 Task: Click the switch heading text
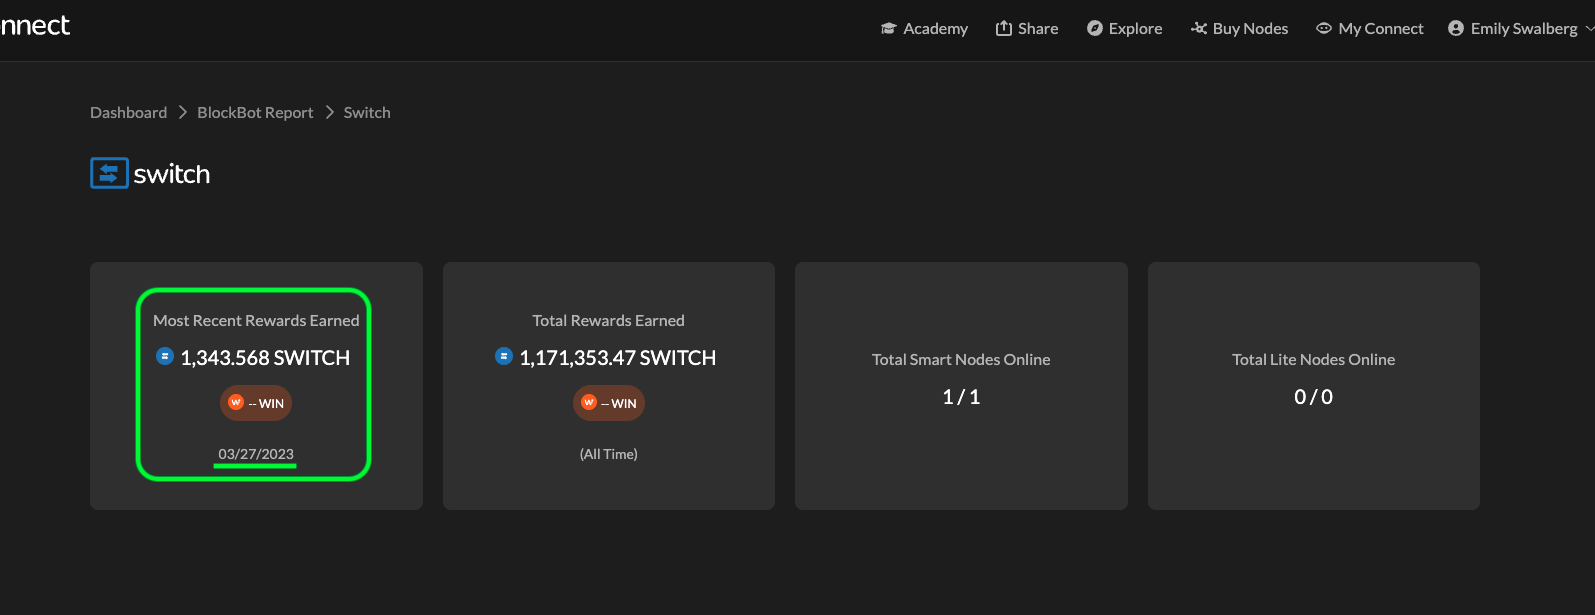(172, 174)
